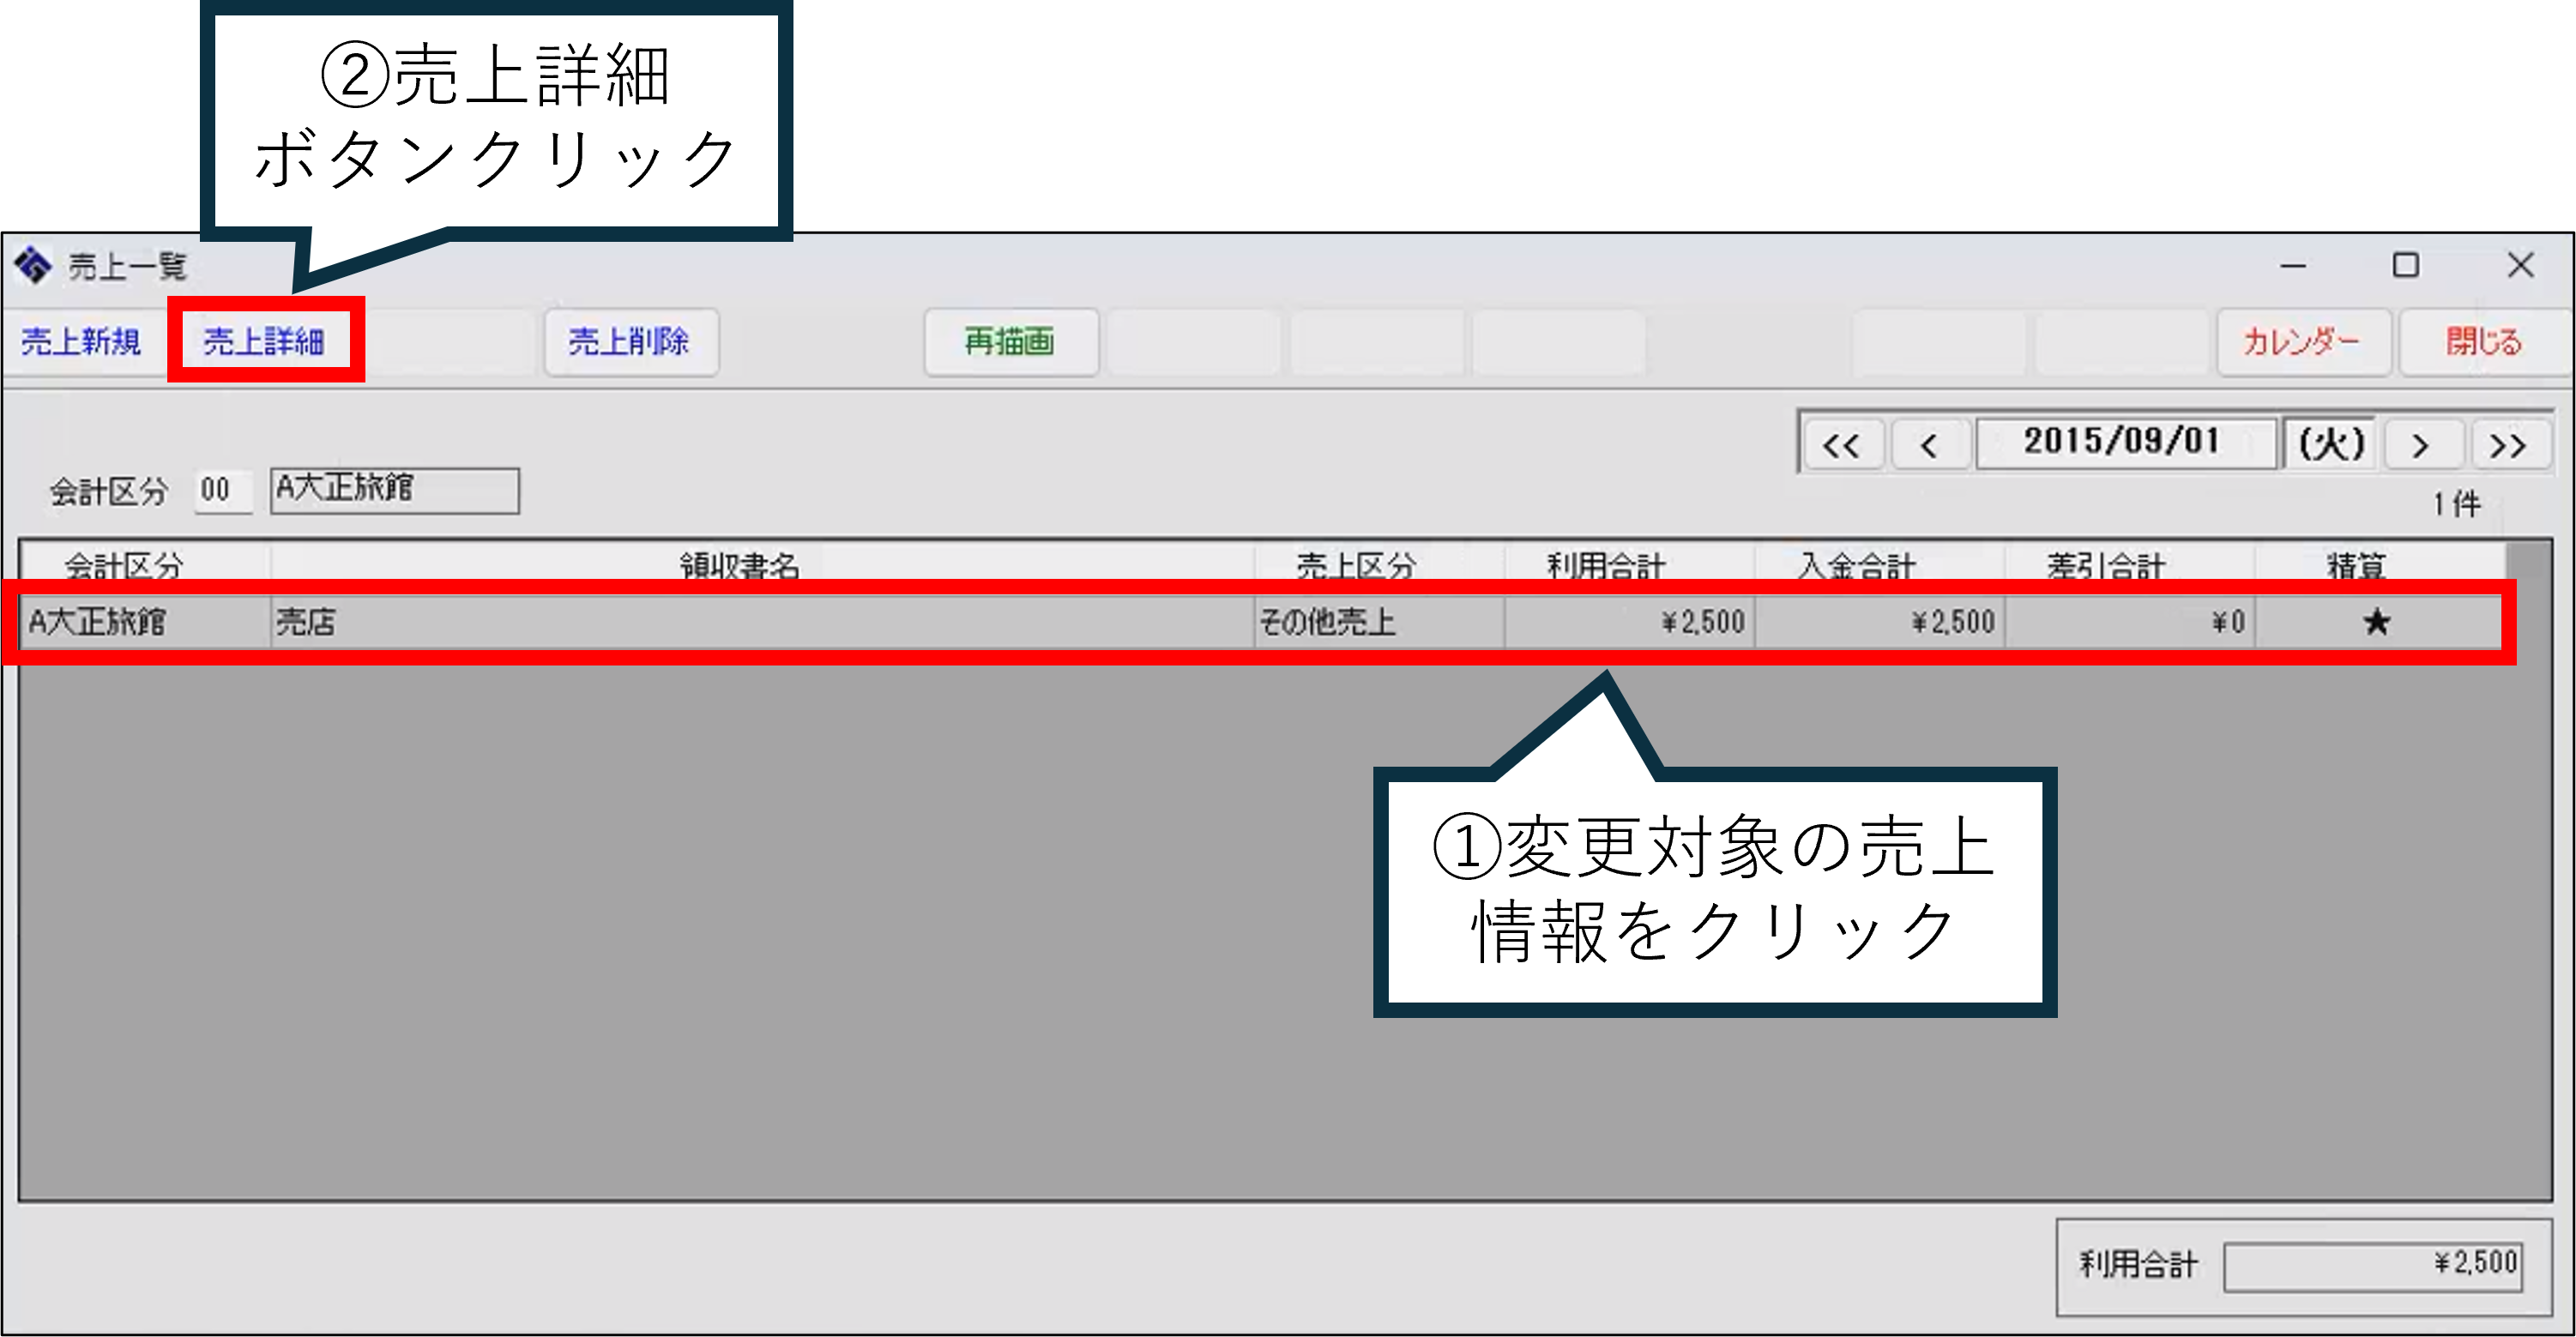Click the 売上一覧 window app icon
The image size is (2576, 1337).
(x=32, y=266)
